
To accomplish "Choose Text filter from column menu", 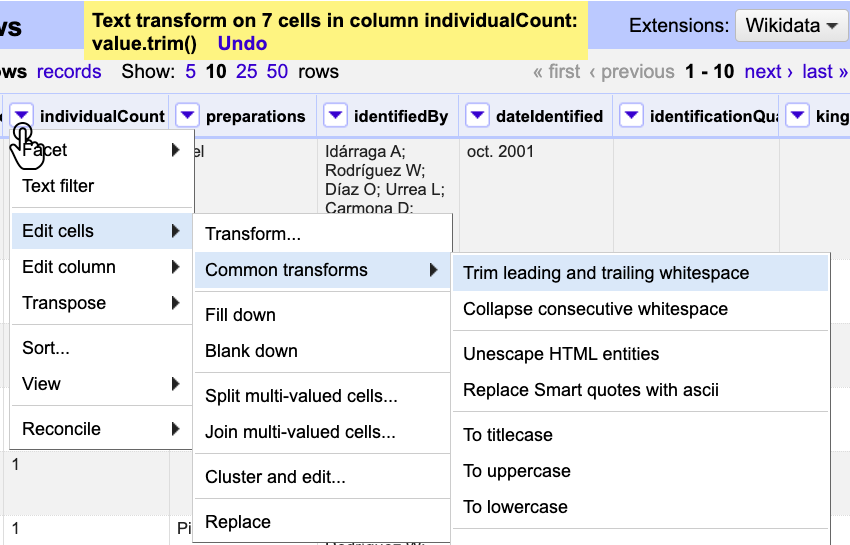I will [x=58, y=186].
